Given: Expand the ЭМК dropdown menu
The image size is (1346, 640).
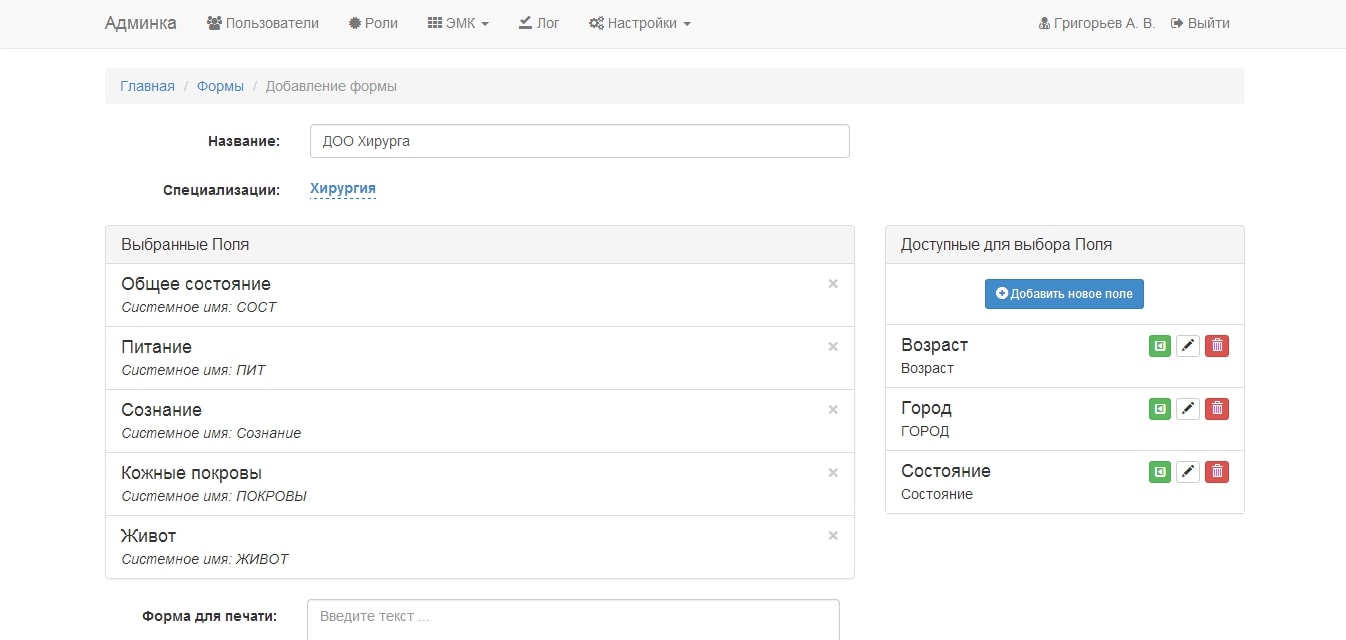Looking at the screenshot, I should [x=458, y=23].
